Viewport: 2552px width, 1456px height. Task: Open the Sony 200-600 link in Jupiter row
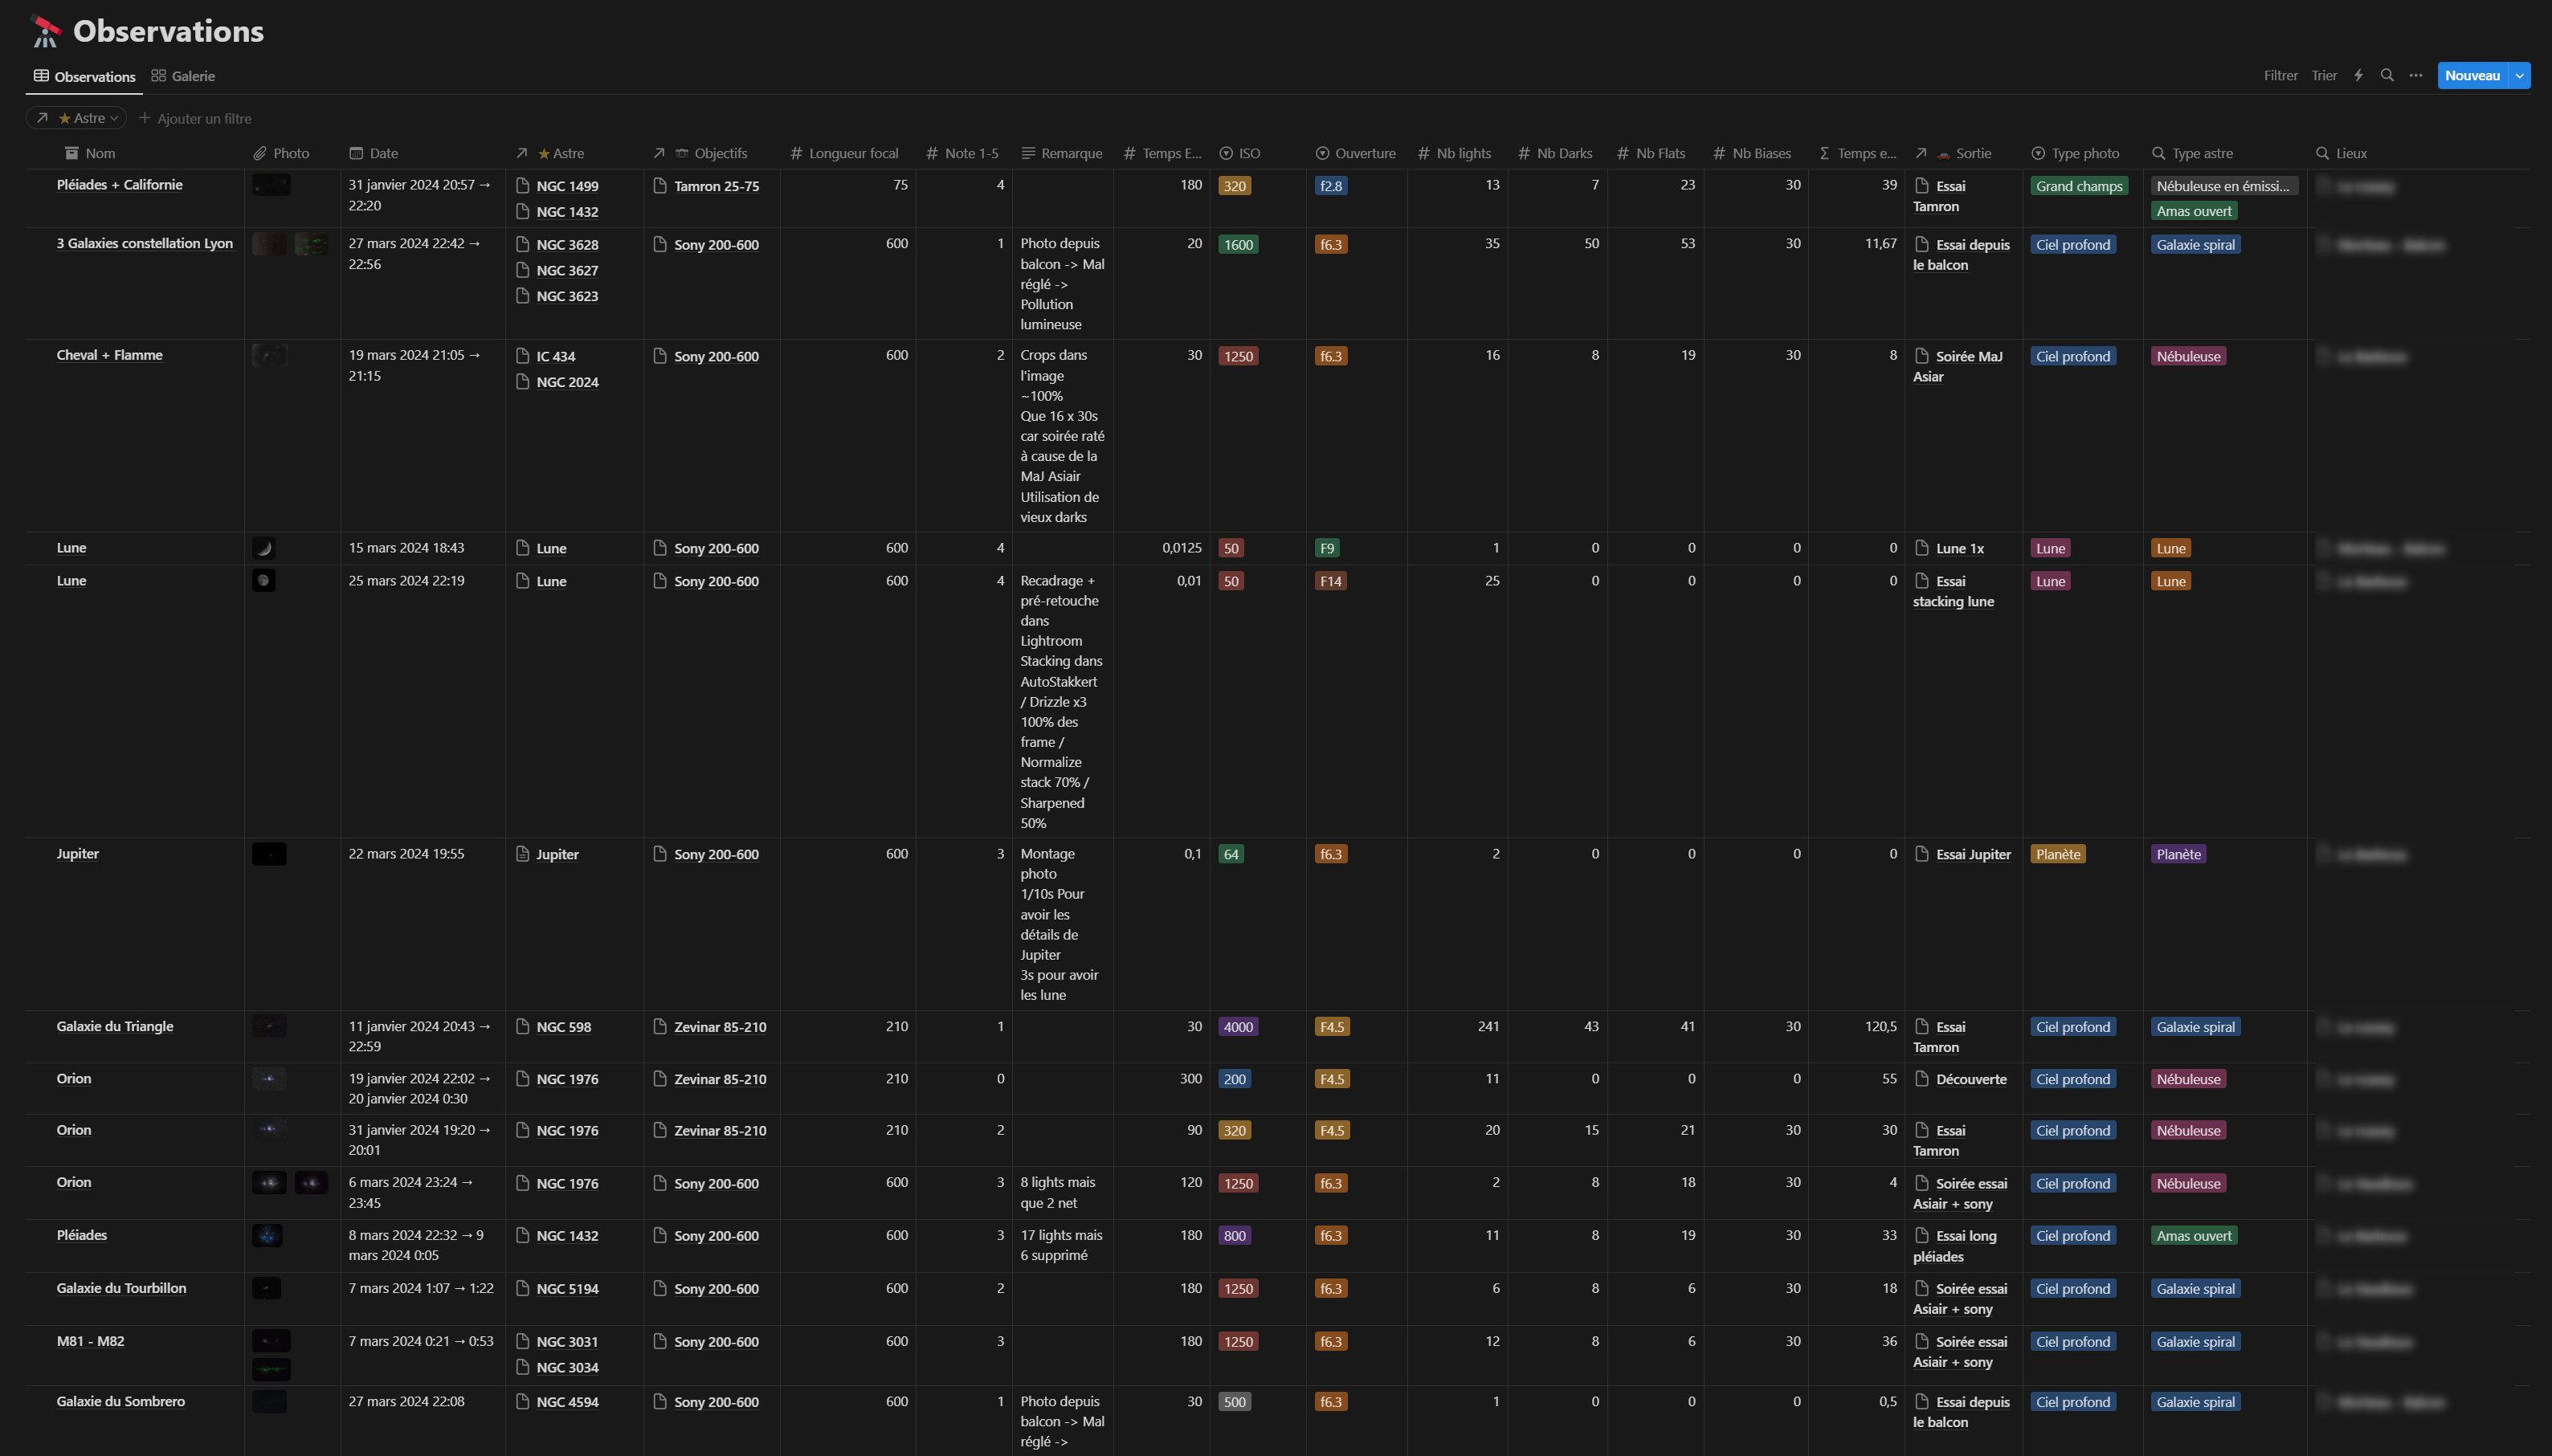click(x=716, y=854)
